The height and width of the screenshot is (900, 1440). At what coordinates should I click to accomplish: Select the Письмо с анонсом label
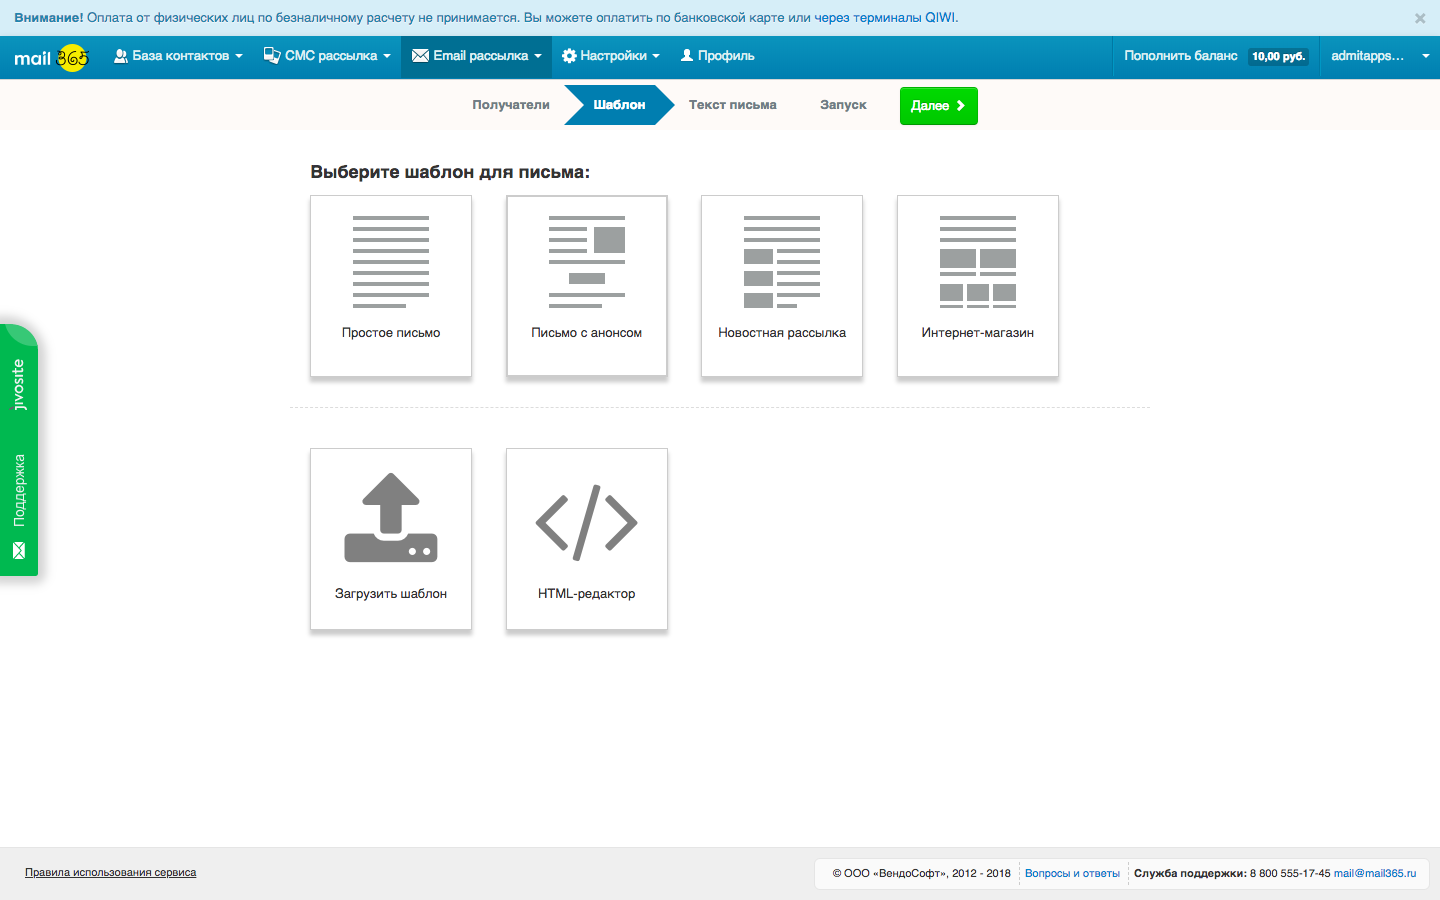[587, 333]
